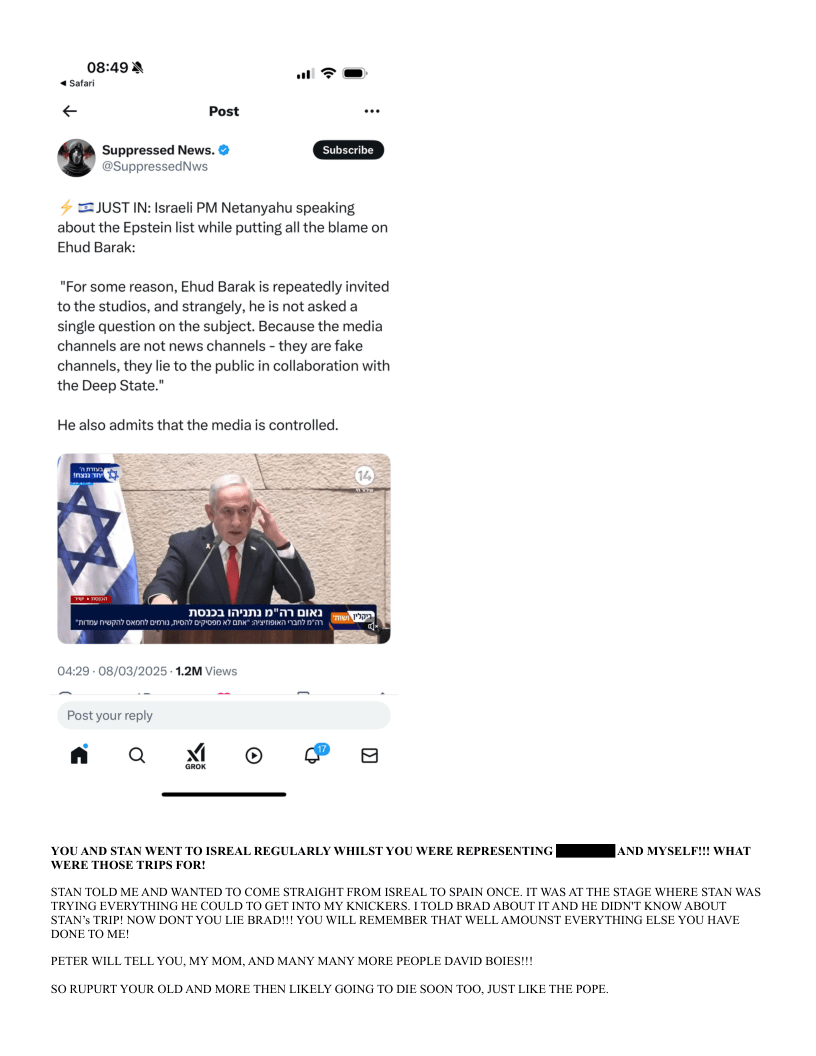
Task: Open Suppressed News profile avatar
Action: click(76, 158)
